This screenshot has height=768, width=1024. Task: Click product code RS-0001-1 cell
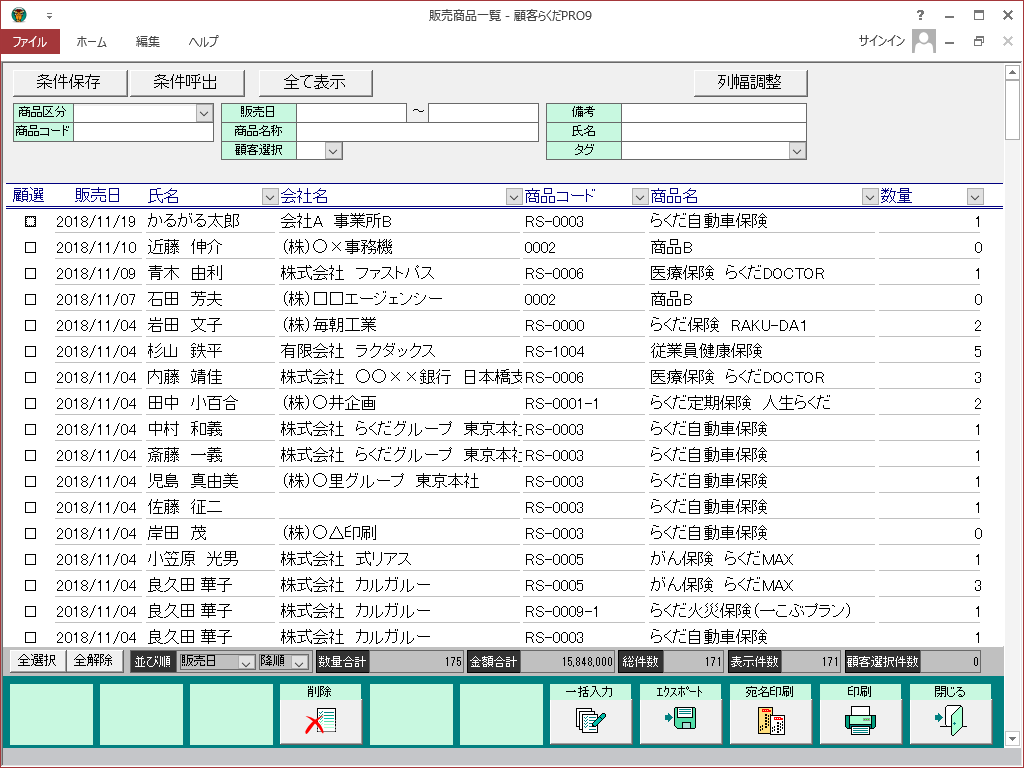point(583,404)
